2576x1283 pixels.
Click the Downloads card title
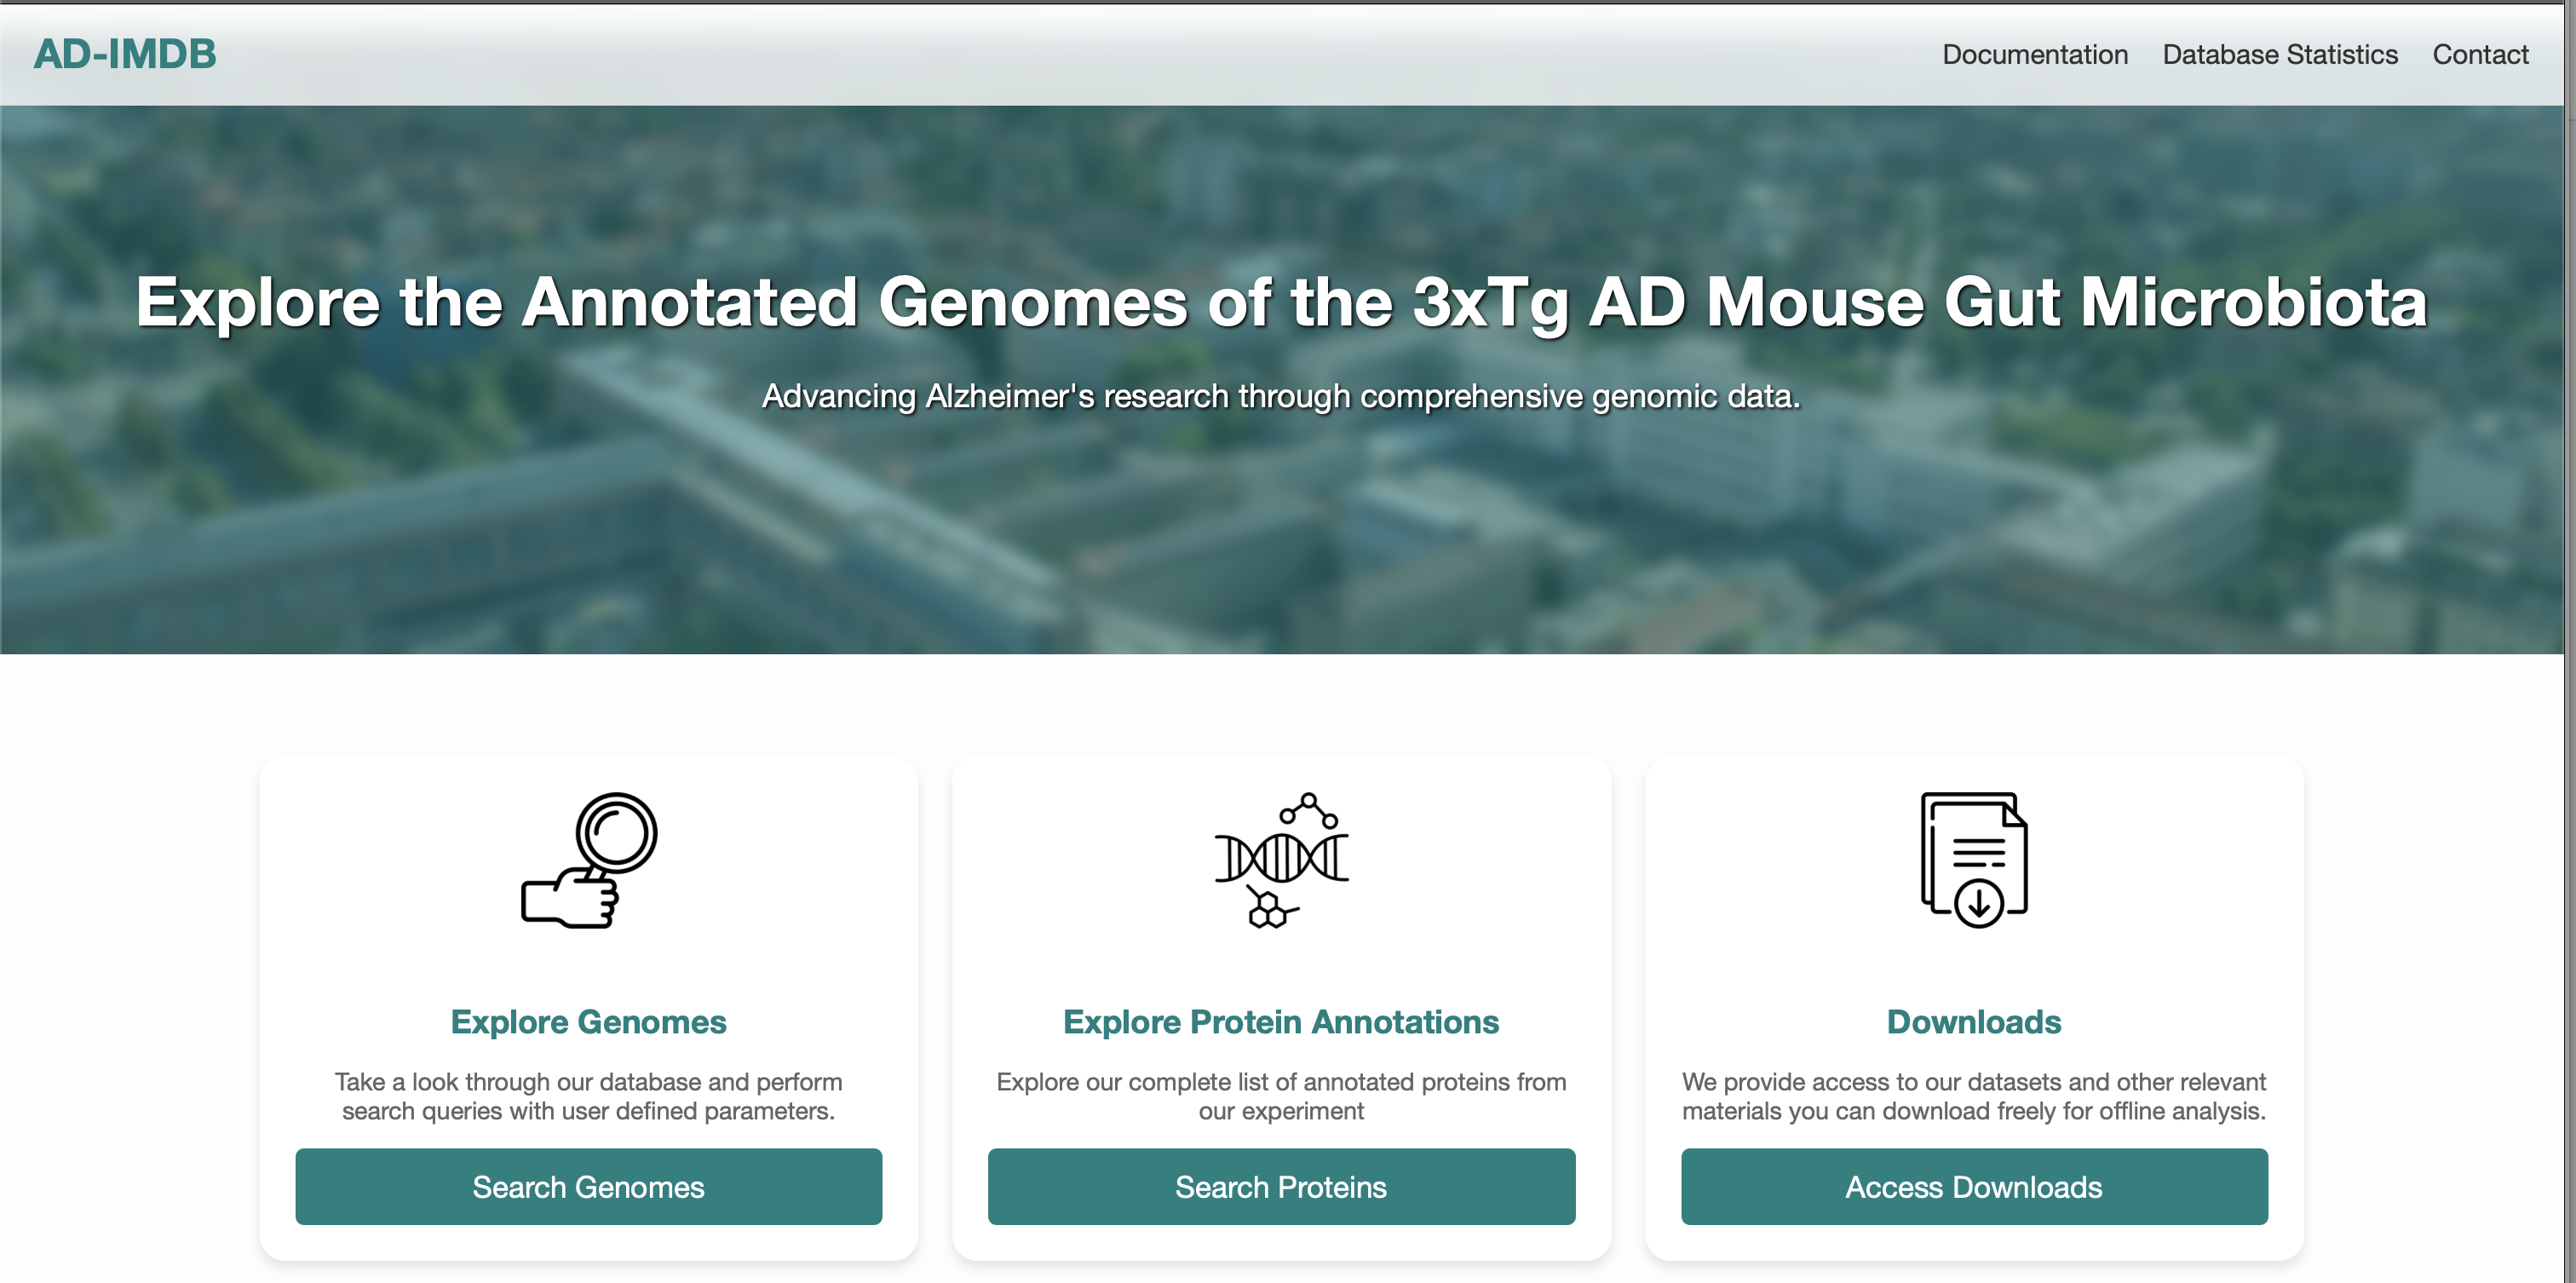coord(1973,1022)
